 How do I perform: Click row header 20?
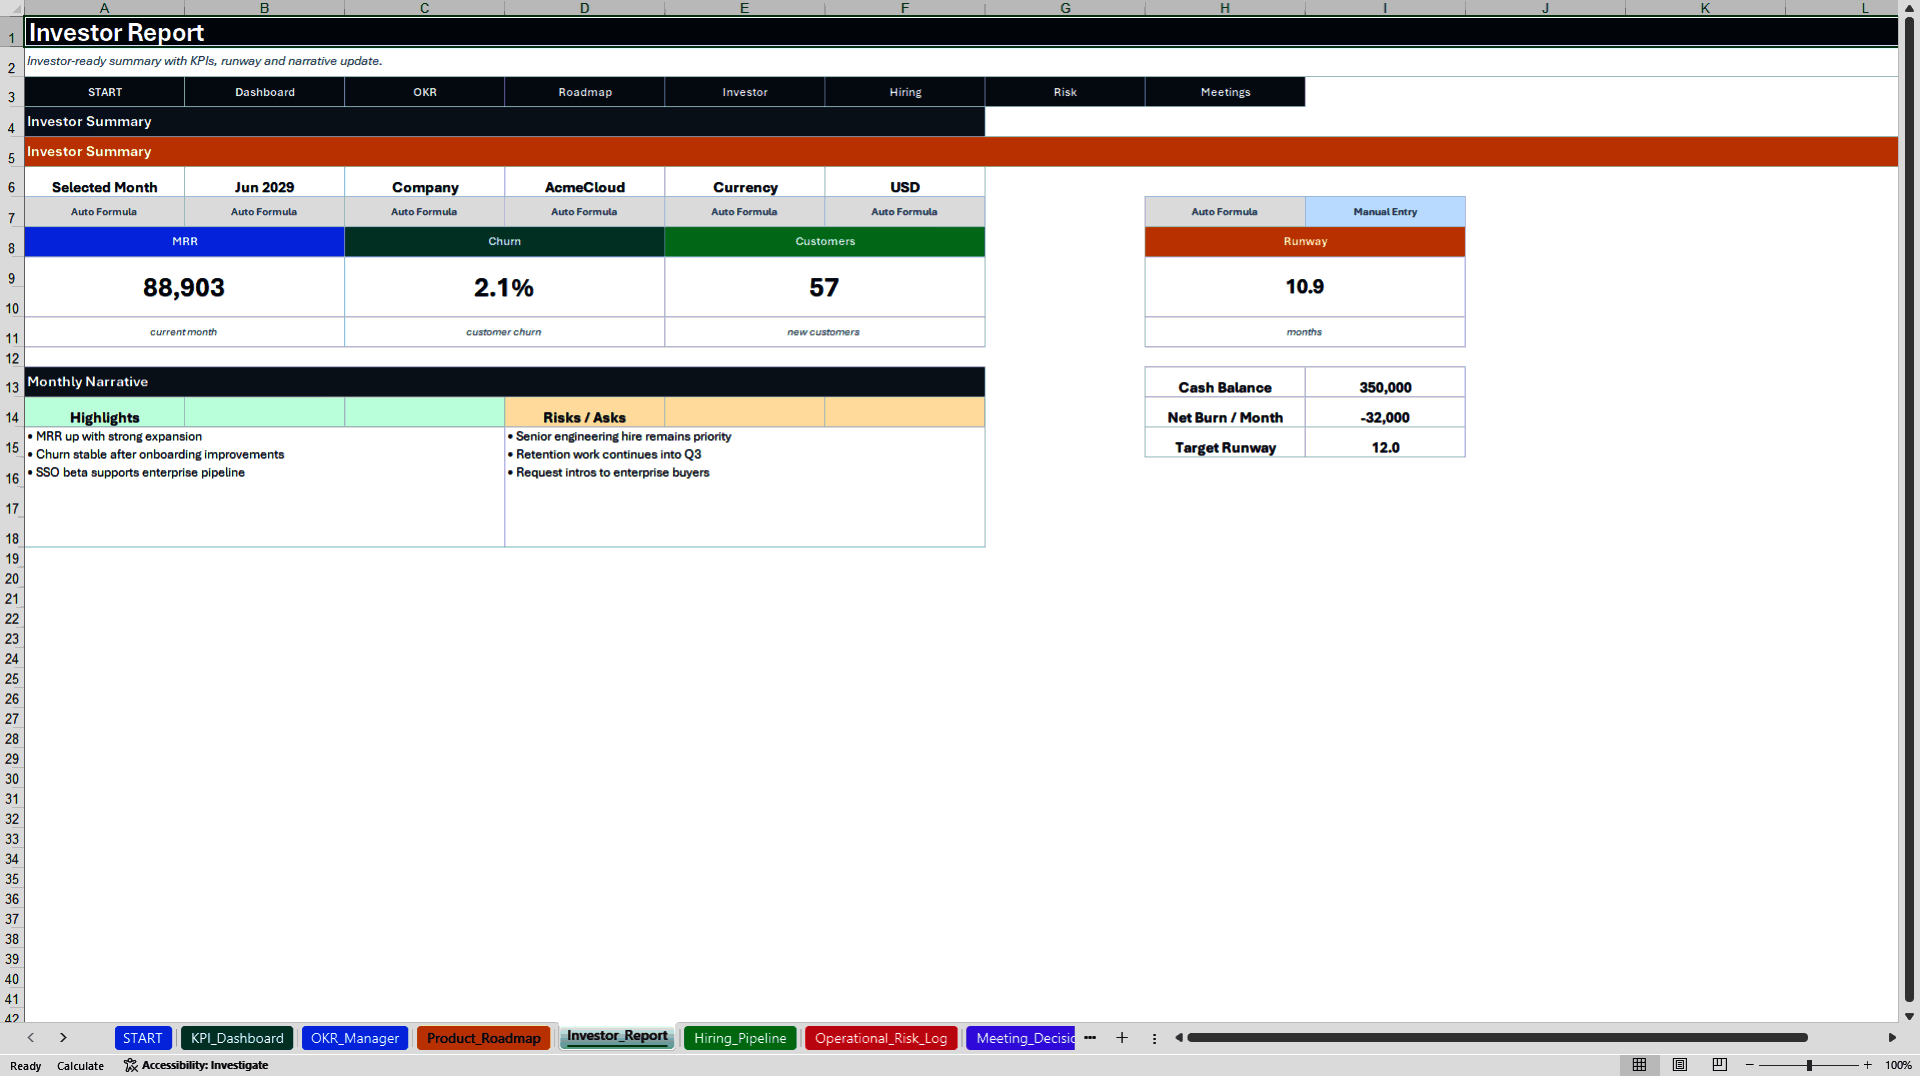tap(12, 579)
